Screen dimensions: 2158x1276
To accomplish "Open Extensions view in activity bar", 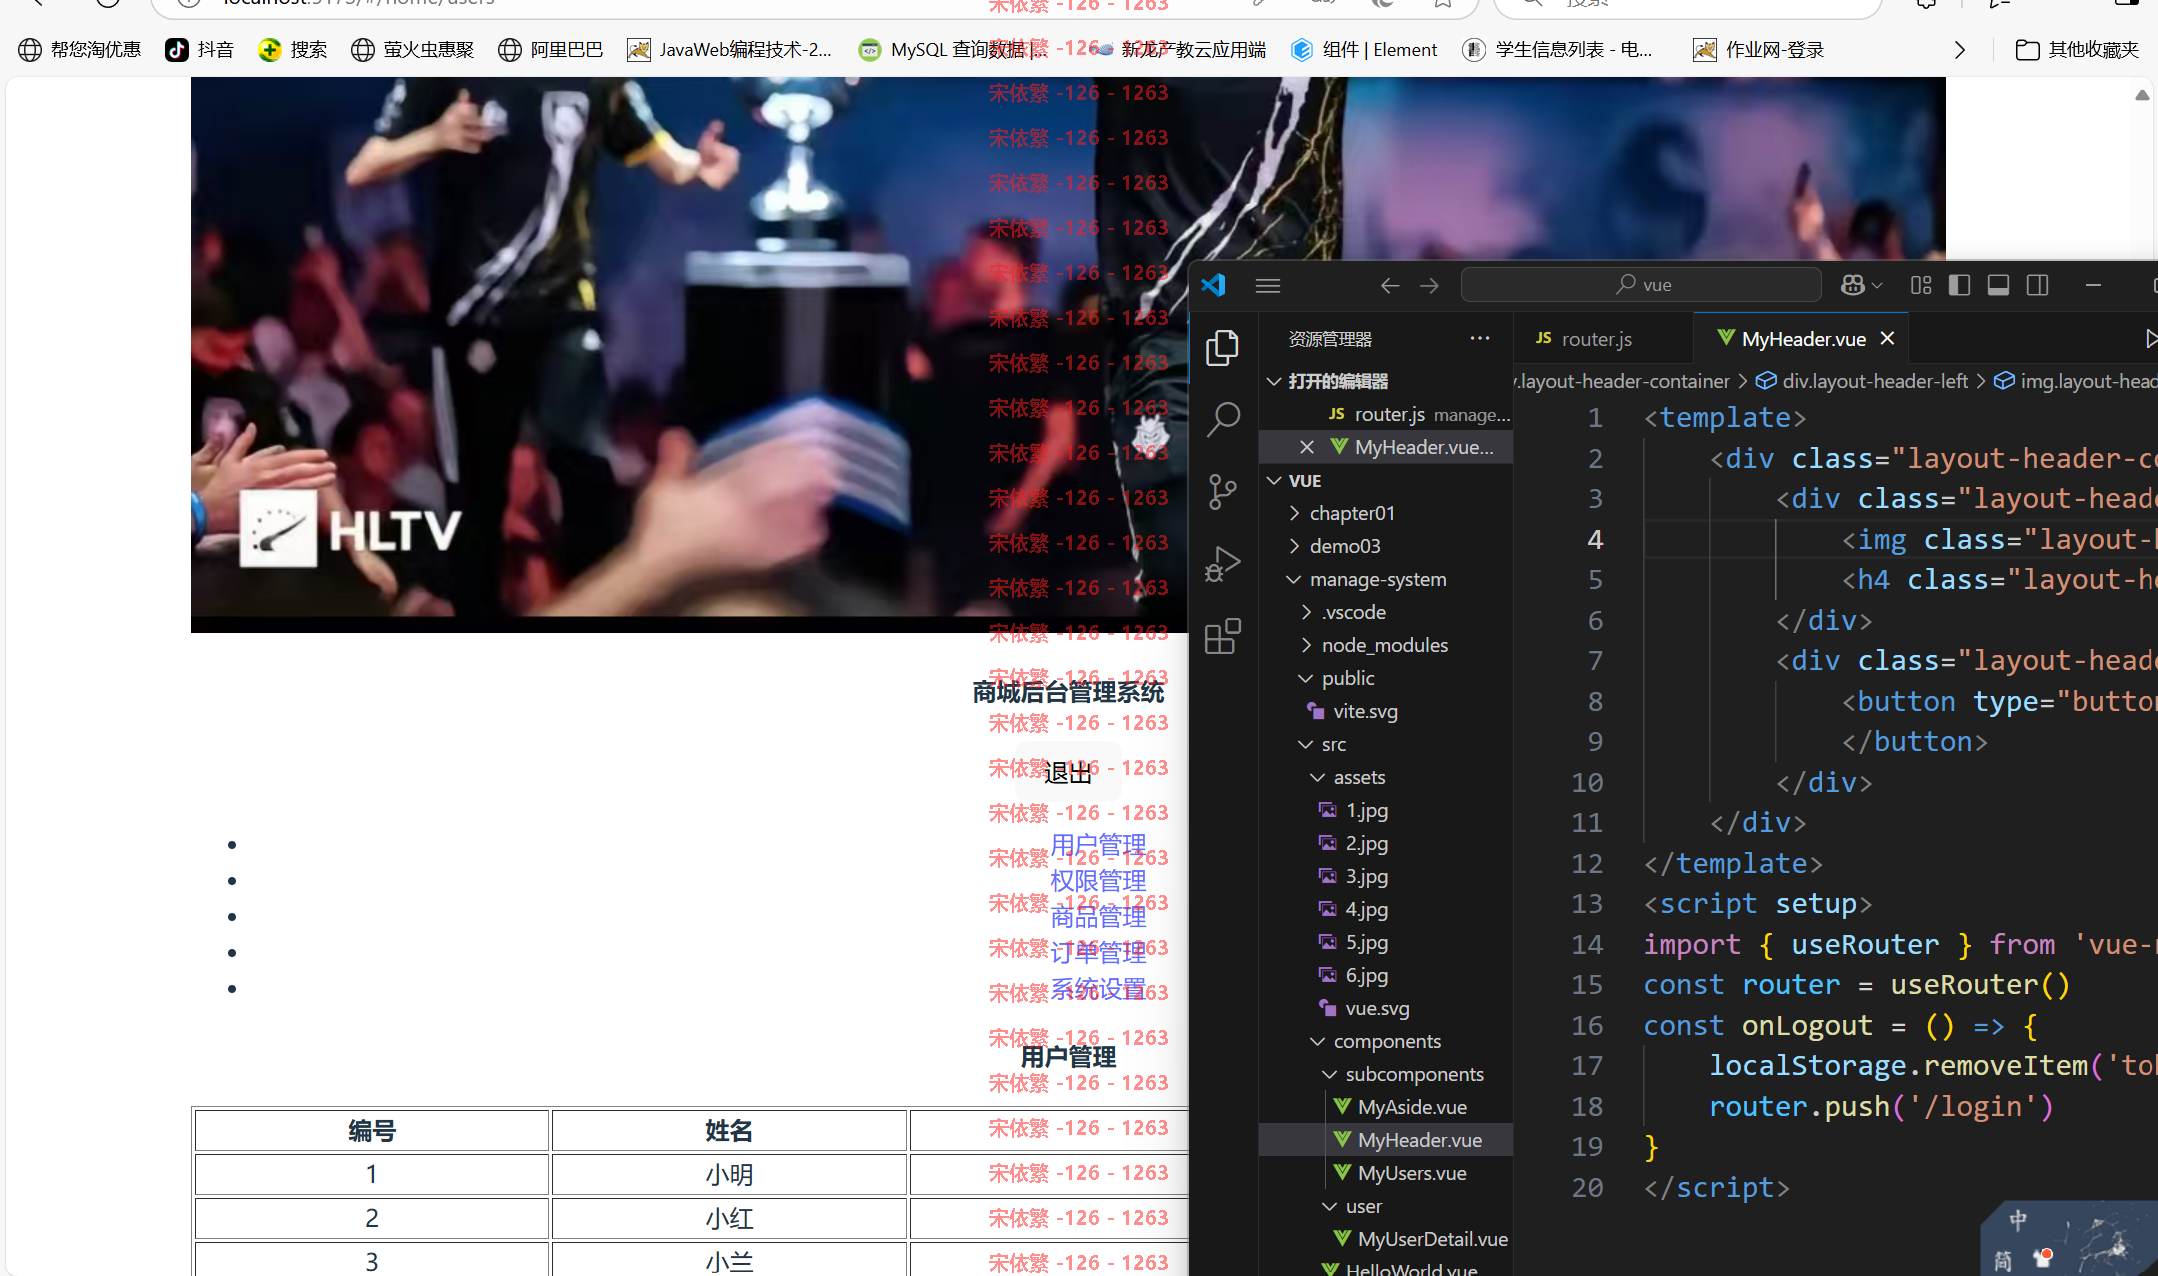I will tap(1222, 635).
